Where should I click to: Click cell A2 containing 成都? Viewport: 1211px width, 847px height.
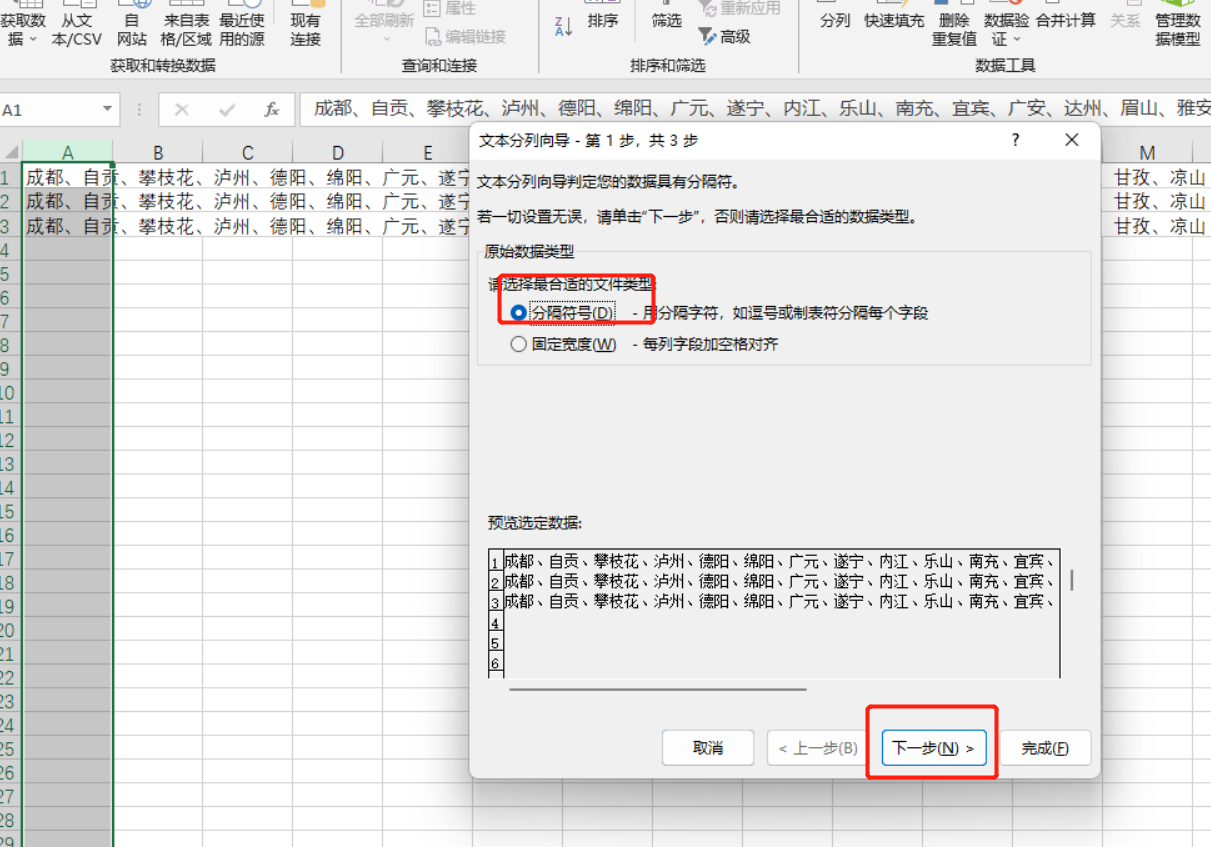(x=68, y=201)
